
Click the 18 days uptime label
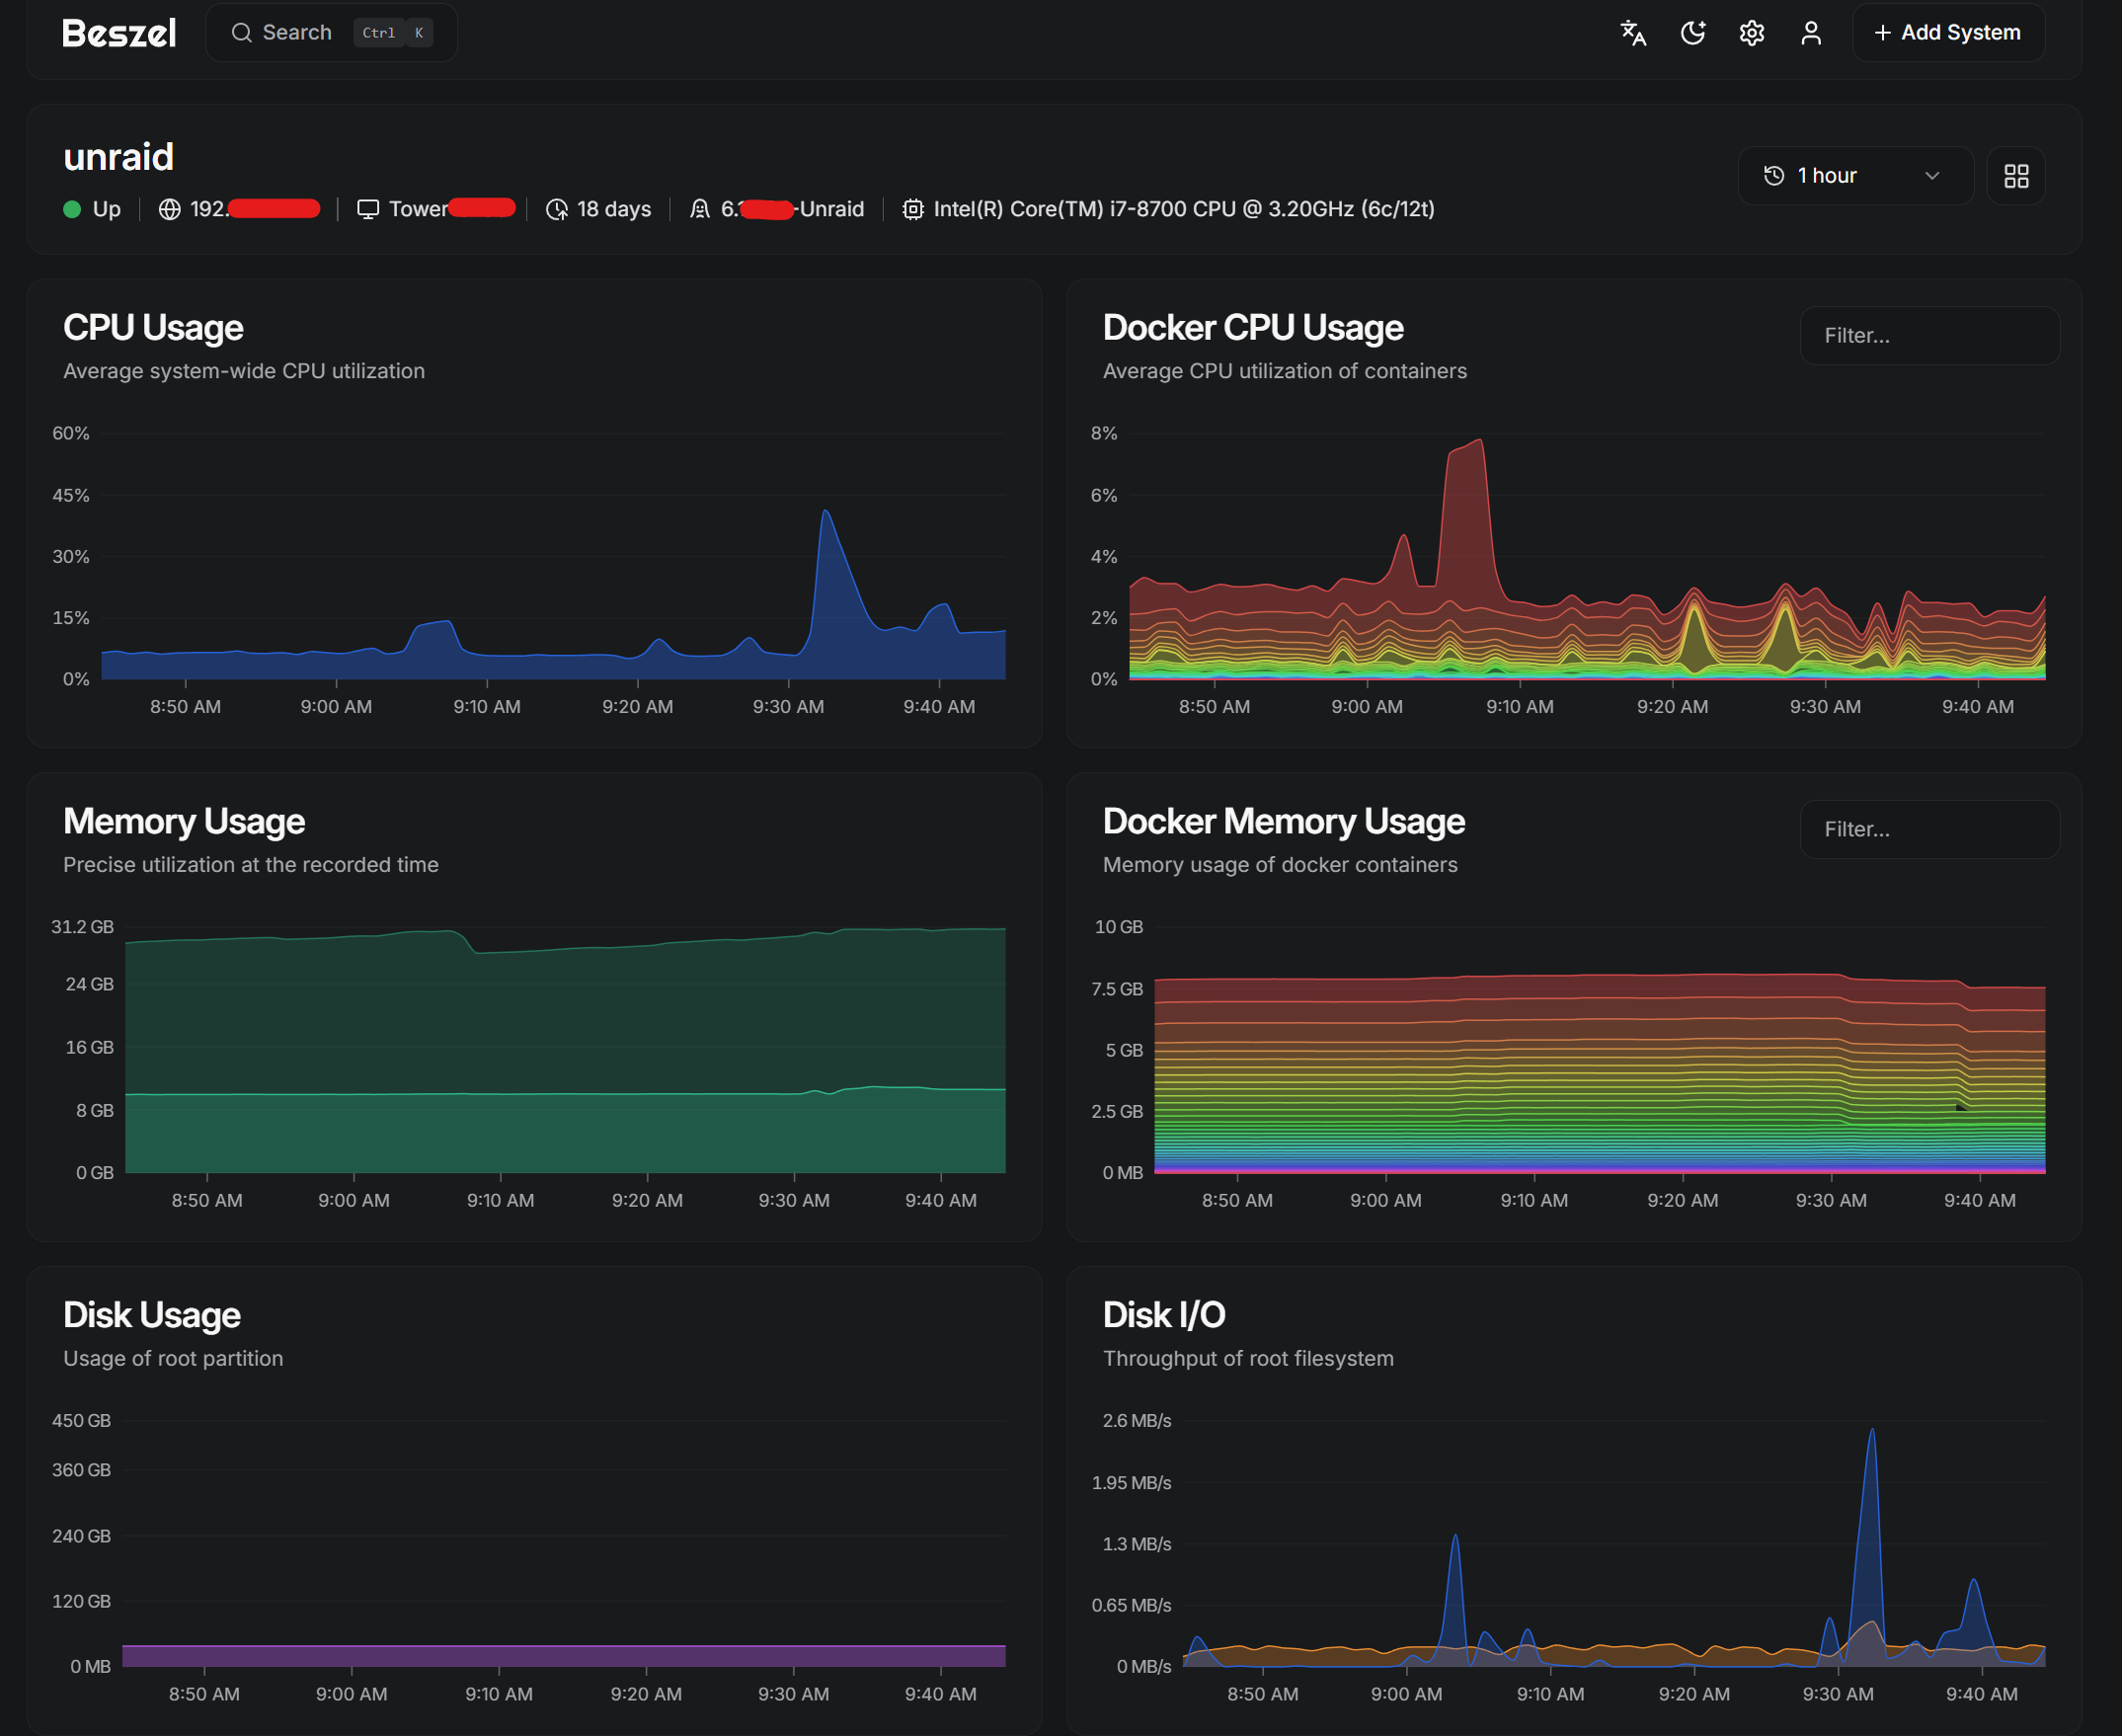(x=613, y=209)
